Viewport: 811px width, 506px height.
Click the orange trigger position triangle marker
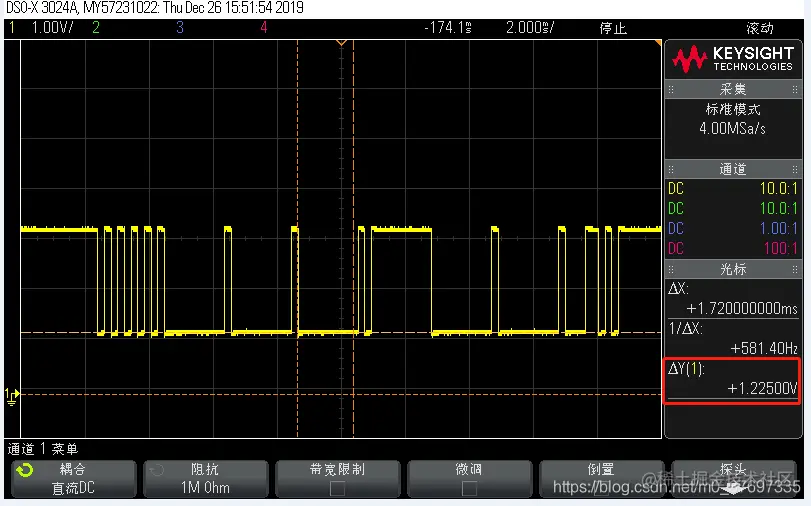341,43
